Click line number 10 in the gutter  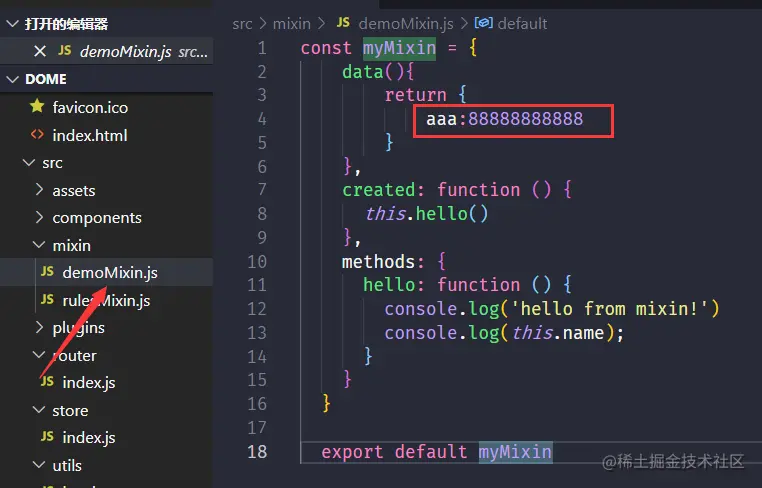[x=257, y=261]
